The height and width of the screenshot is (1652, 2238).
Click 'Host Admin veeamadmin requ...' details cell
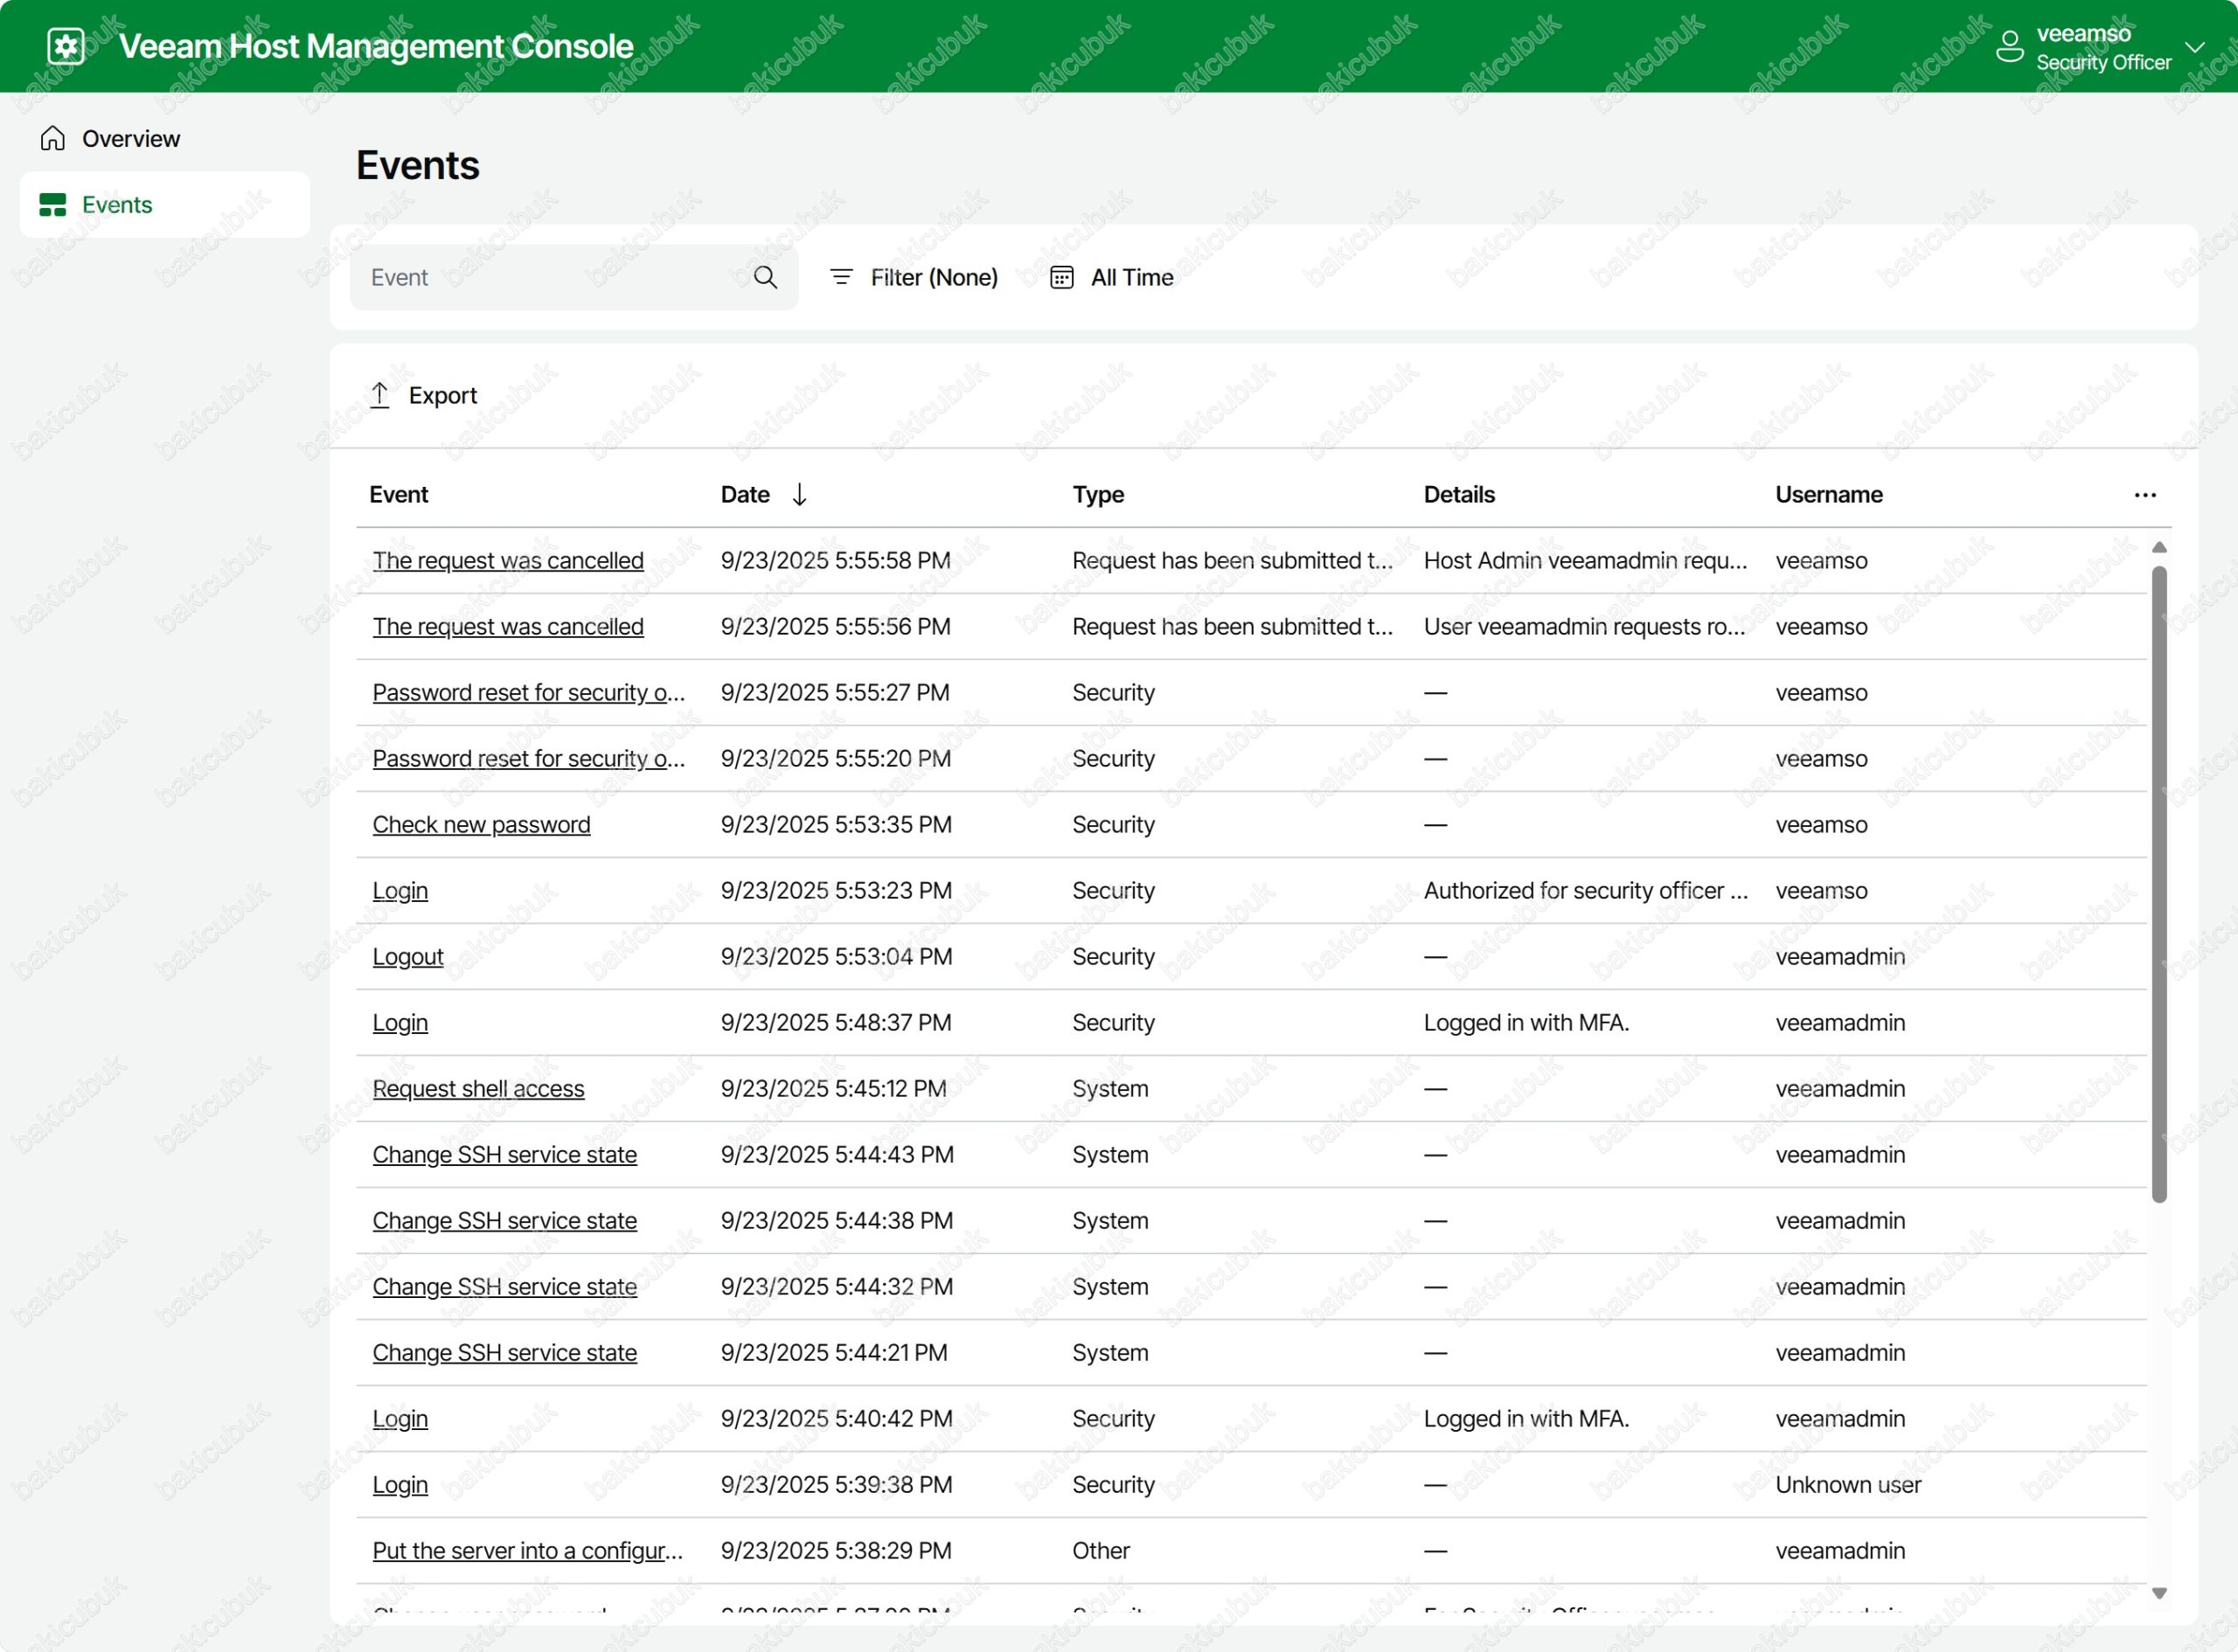pyautogui.click(x=1585, y=561)
